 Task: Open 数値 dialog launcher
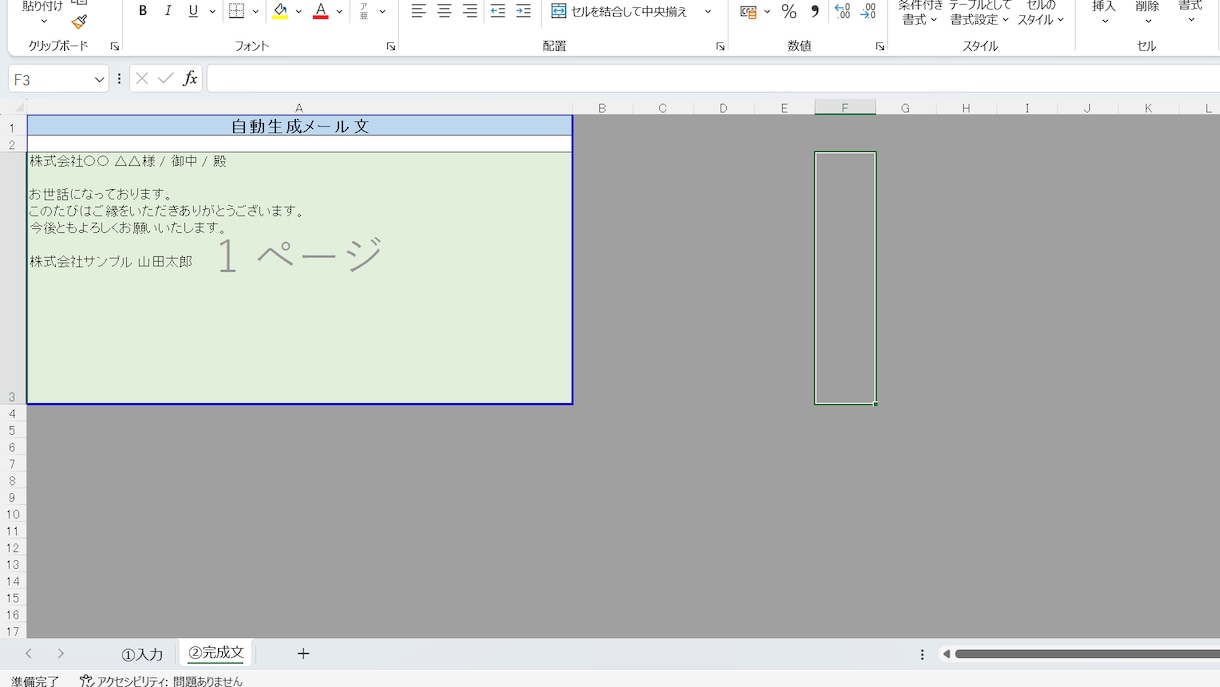click(880, 46)
